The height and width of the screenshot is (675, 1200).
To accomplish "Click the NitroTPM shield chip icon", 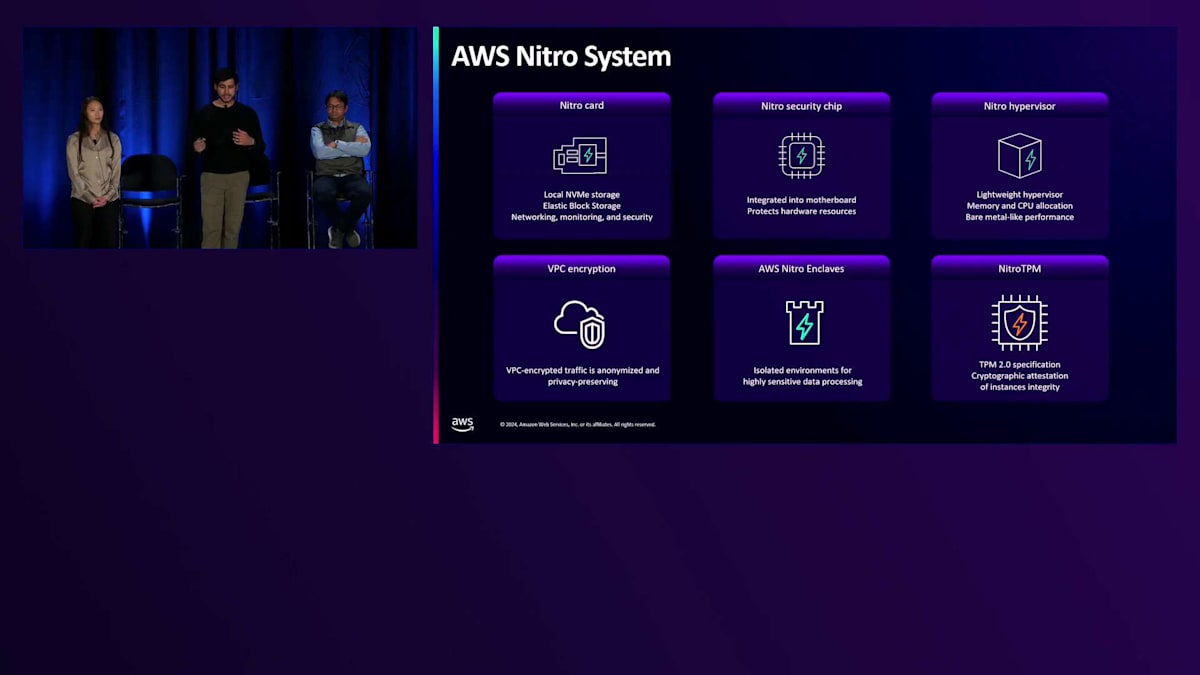I will pyautogui.click(x=1020, y=323).
